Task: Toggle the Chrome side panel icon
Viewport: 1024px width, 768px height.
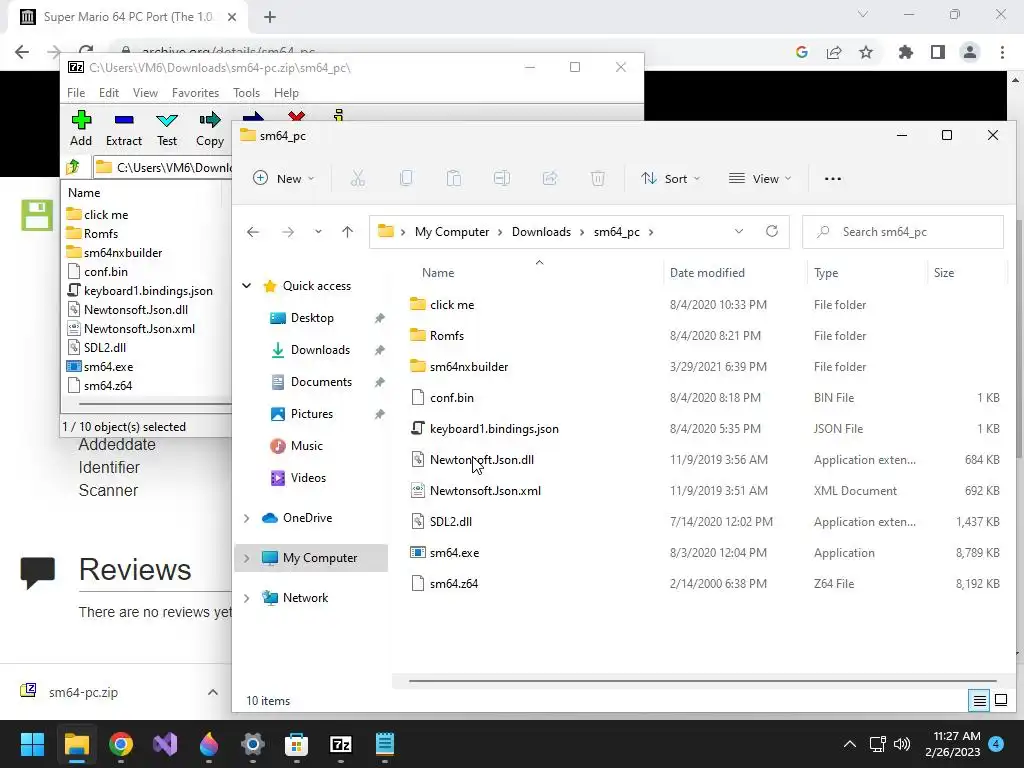Action: point(938,52)
